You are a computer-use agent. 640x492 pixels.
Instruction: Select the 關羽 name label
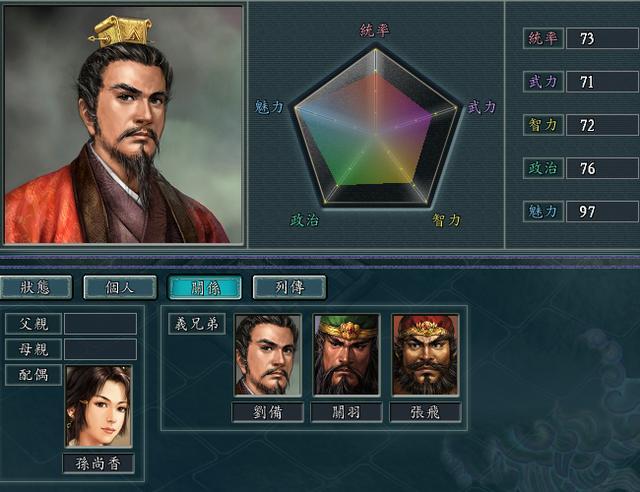click(x=347, y=412)
